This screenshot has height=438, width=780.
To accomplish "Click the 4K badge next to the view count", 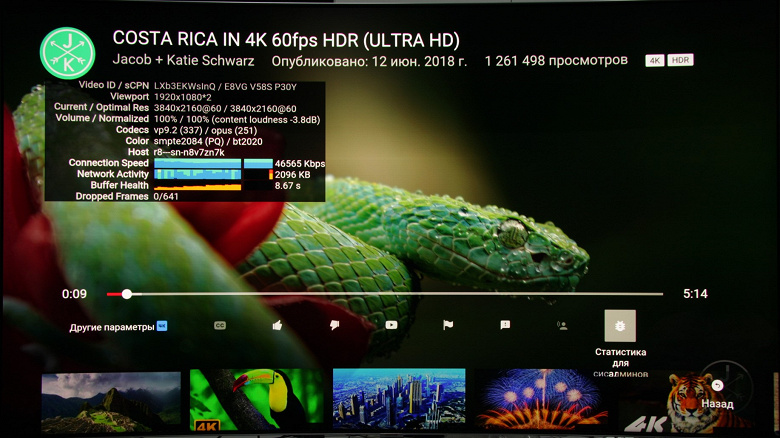I will click(x=655, y=61).
